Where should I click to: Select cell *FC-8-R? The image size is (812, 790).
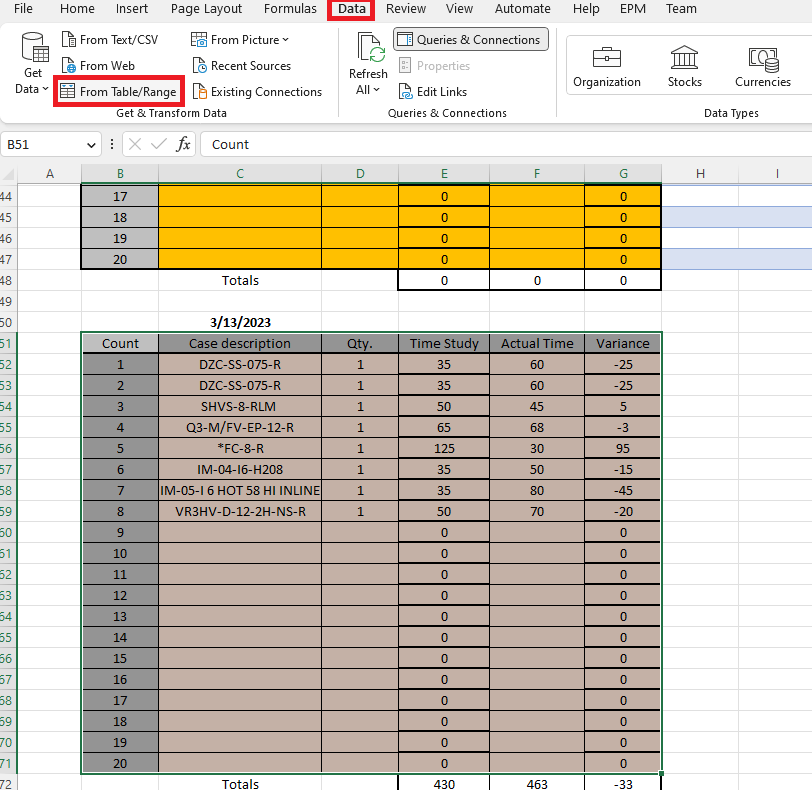pos(240,448)
